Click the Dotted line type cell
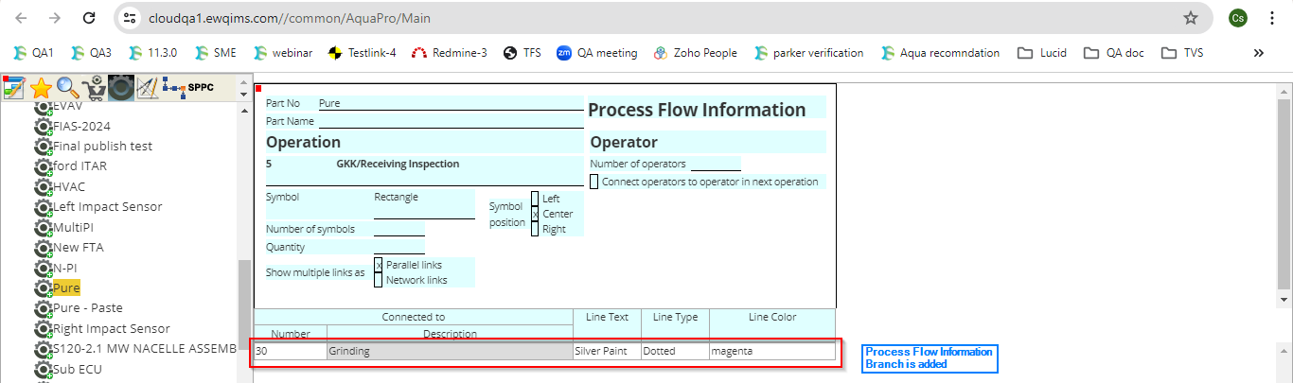 tap(675, 351)
